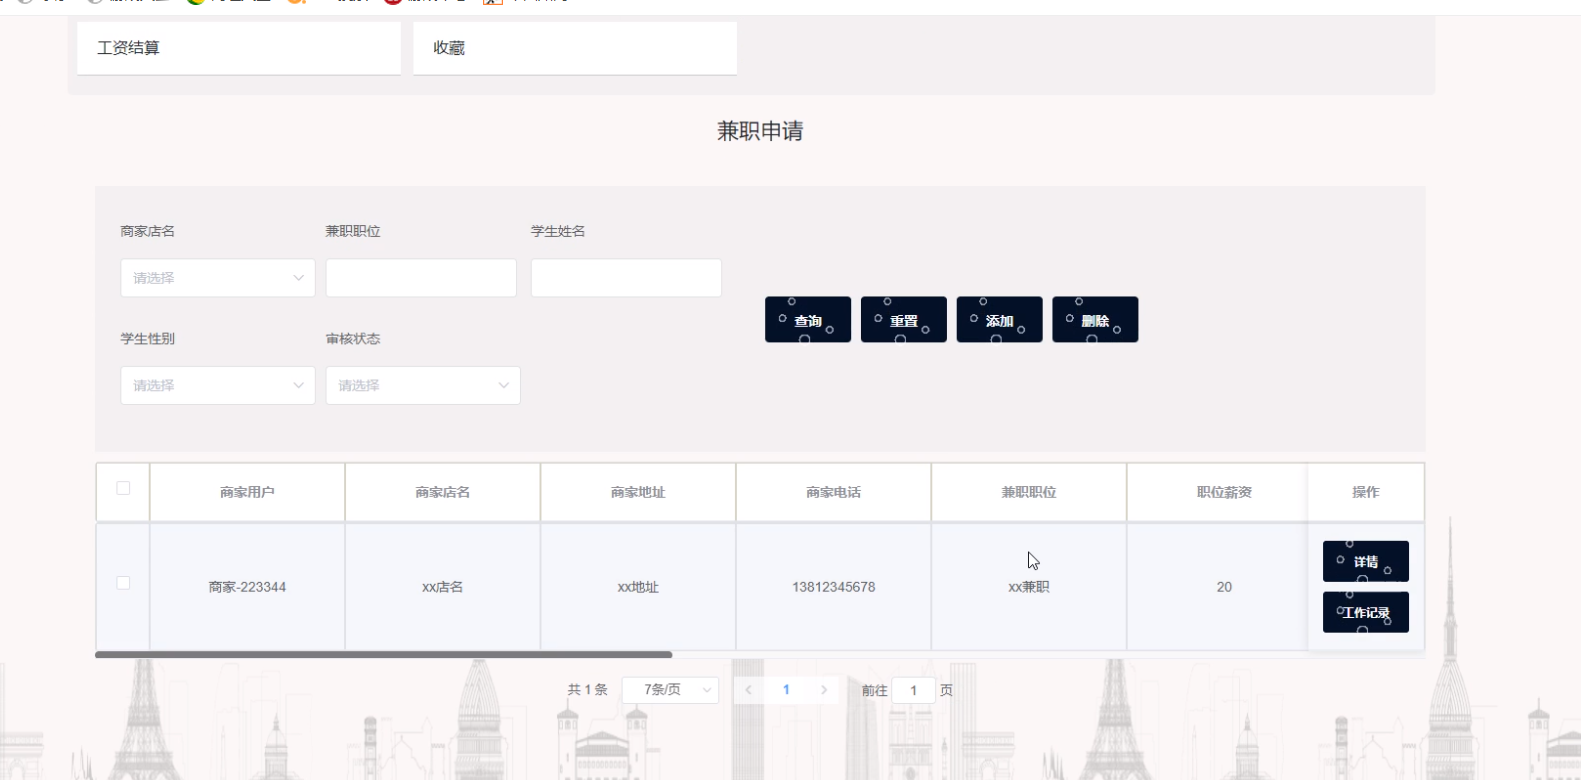The width and height of the screenshot is (1581, 780).
Task: Click the 重置 reset button
Action: [x=904, y=320]
